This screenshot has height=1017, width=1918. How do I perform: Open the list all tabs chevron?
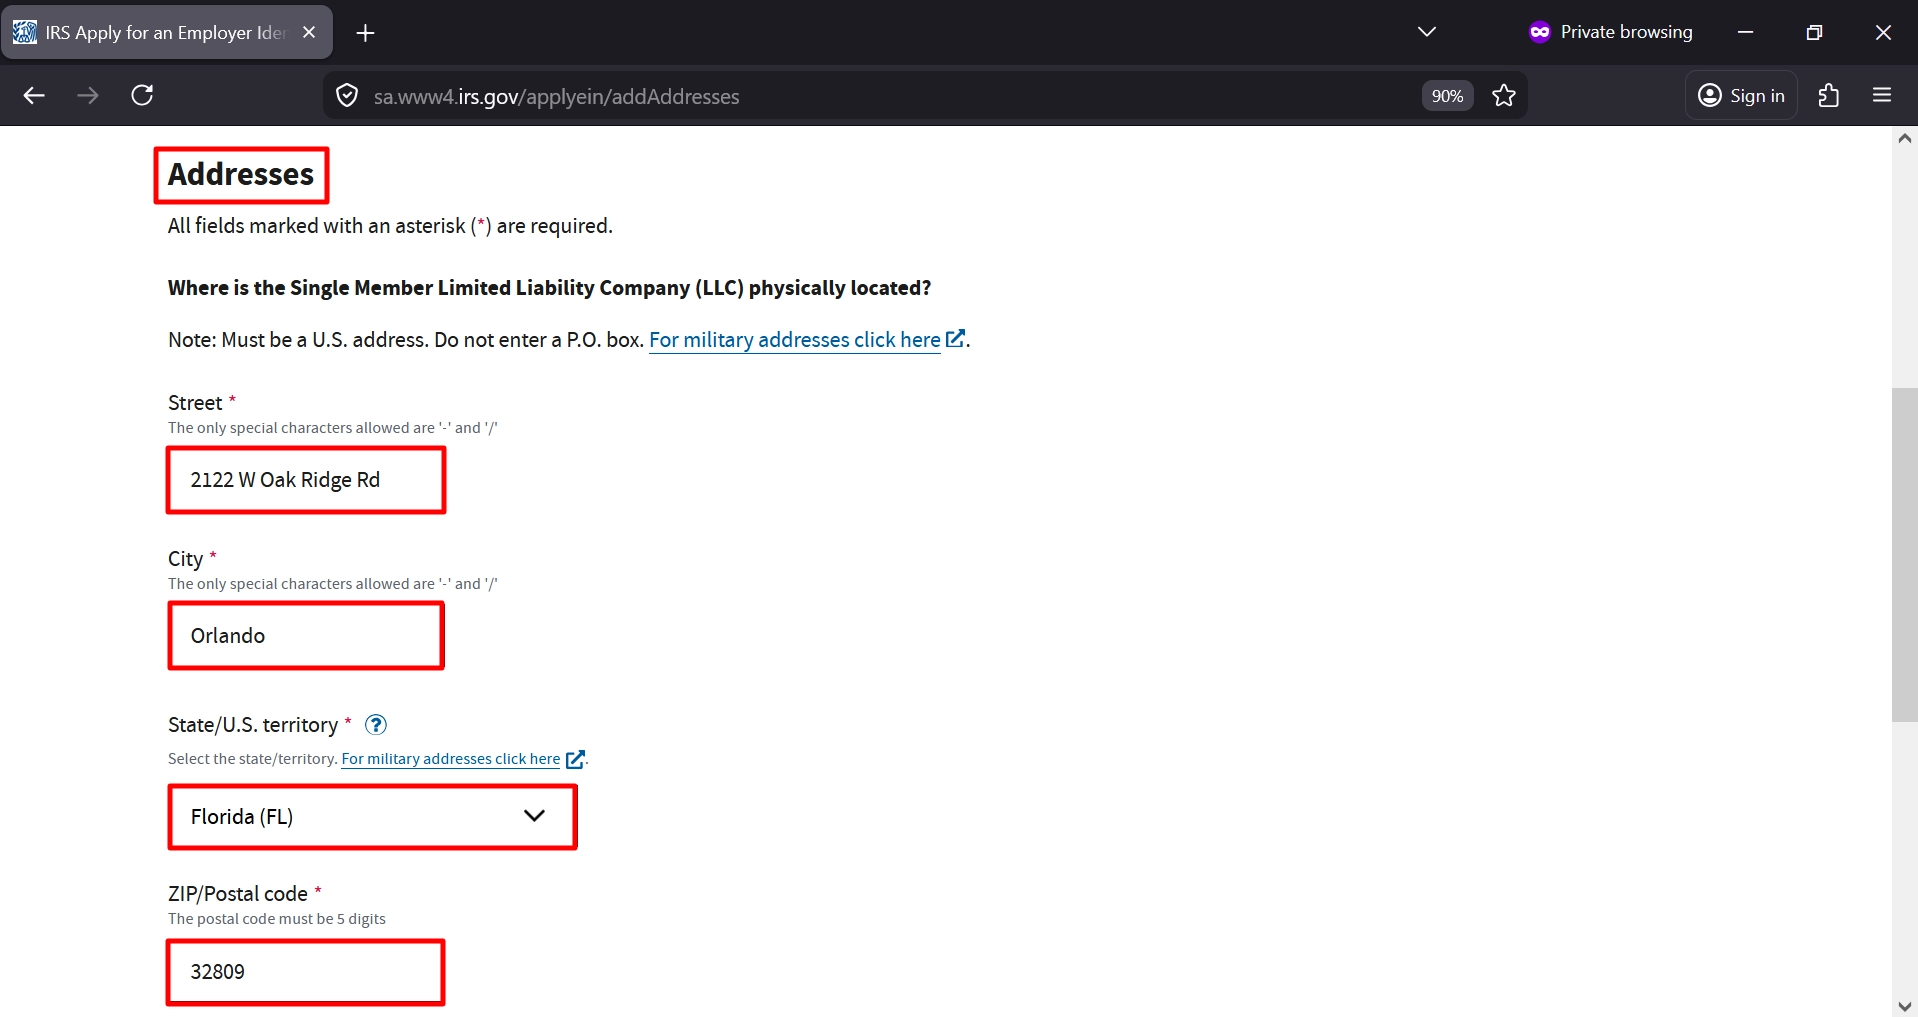point(1426,32)
